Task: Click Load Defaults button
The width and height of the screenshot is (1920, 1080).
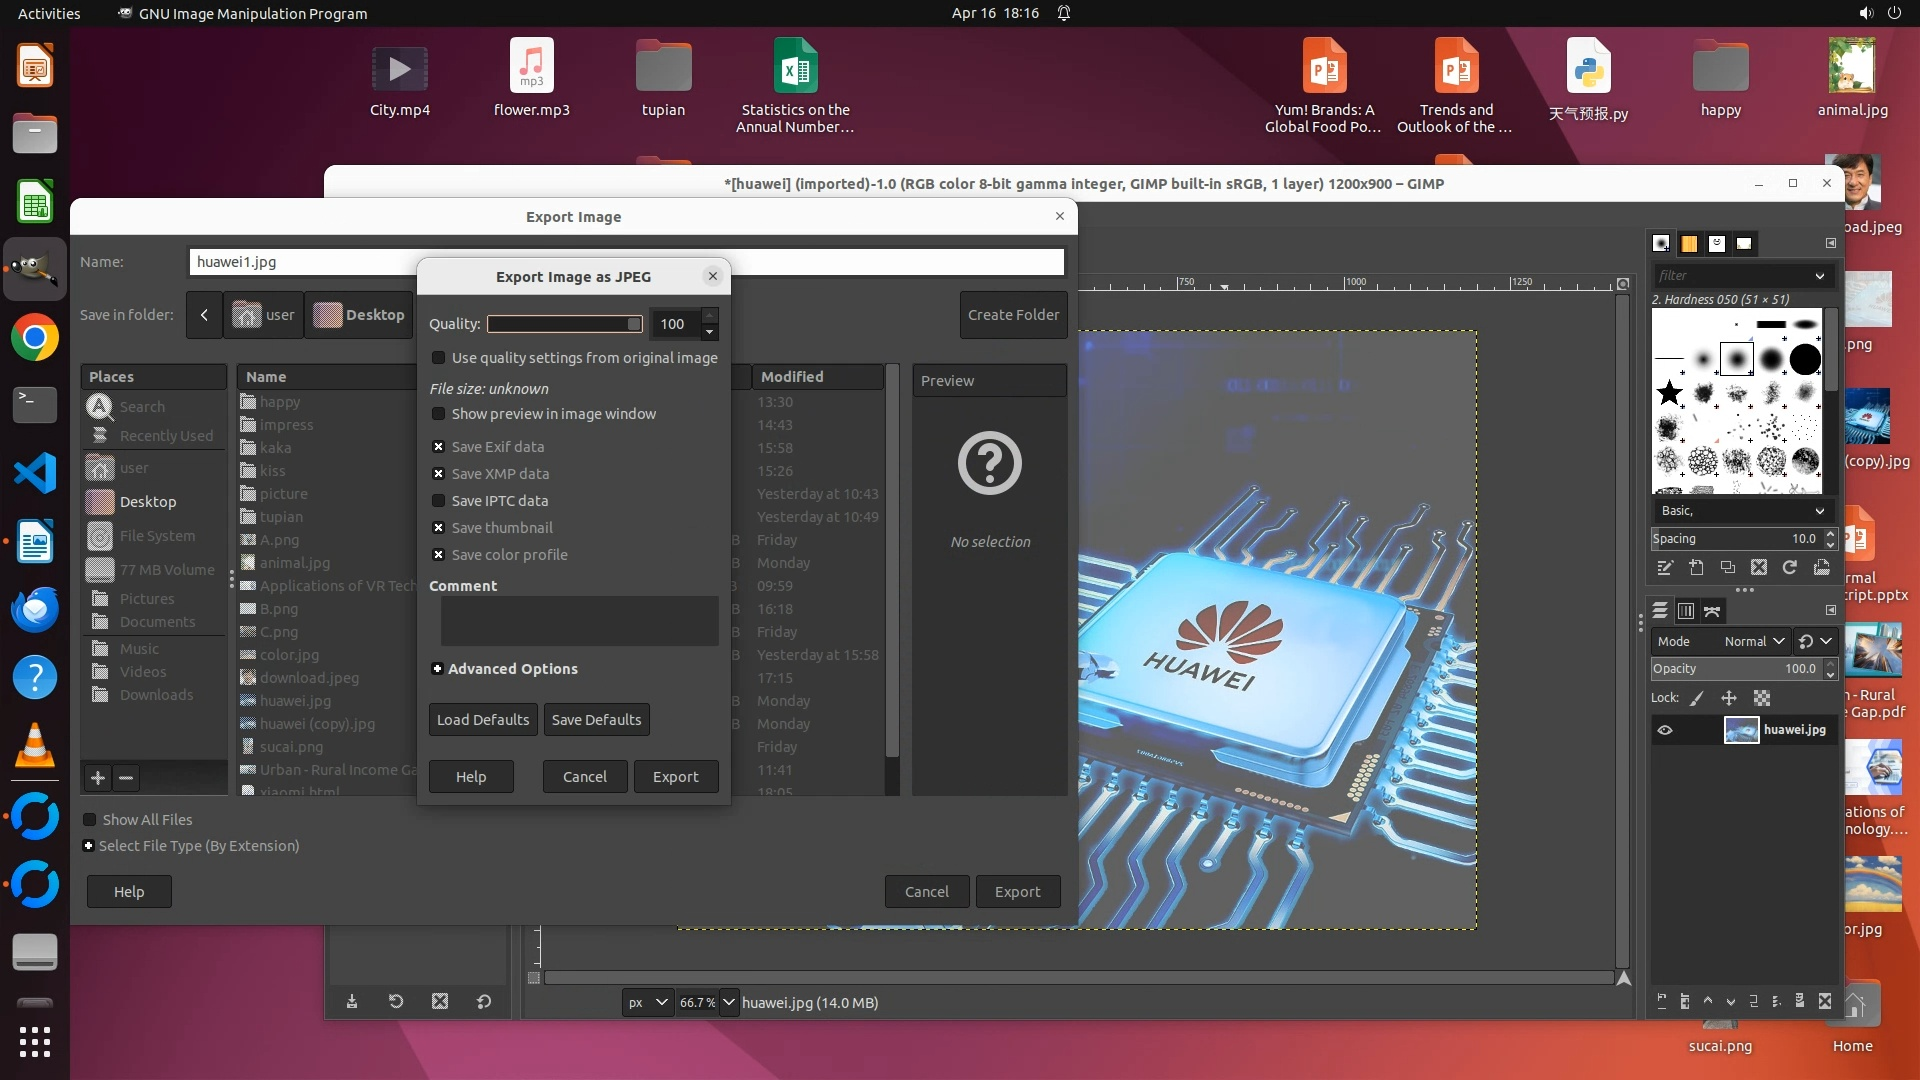Action: click(x=483, y=720)
